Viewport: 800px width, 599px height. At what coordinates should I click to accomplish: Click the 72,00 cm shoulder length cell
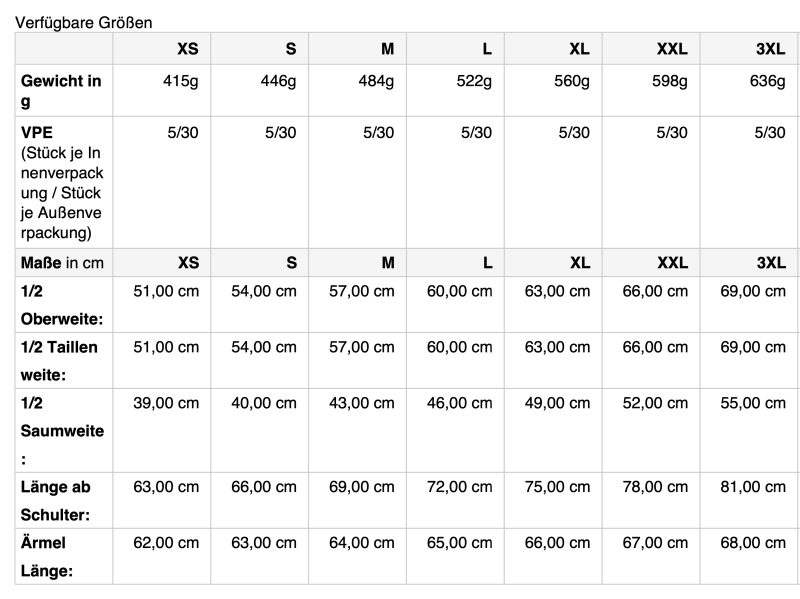pos(460,487)
